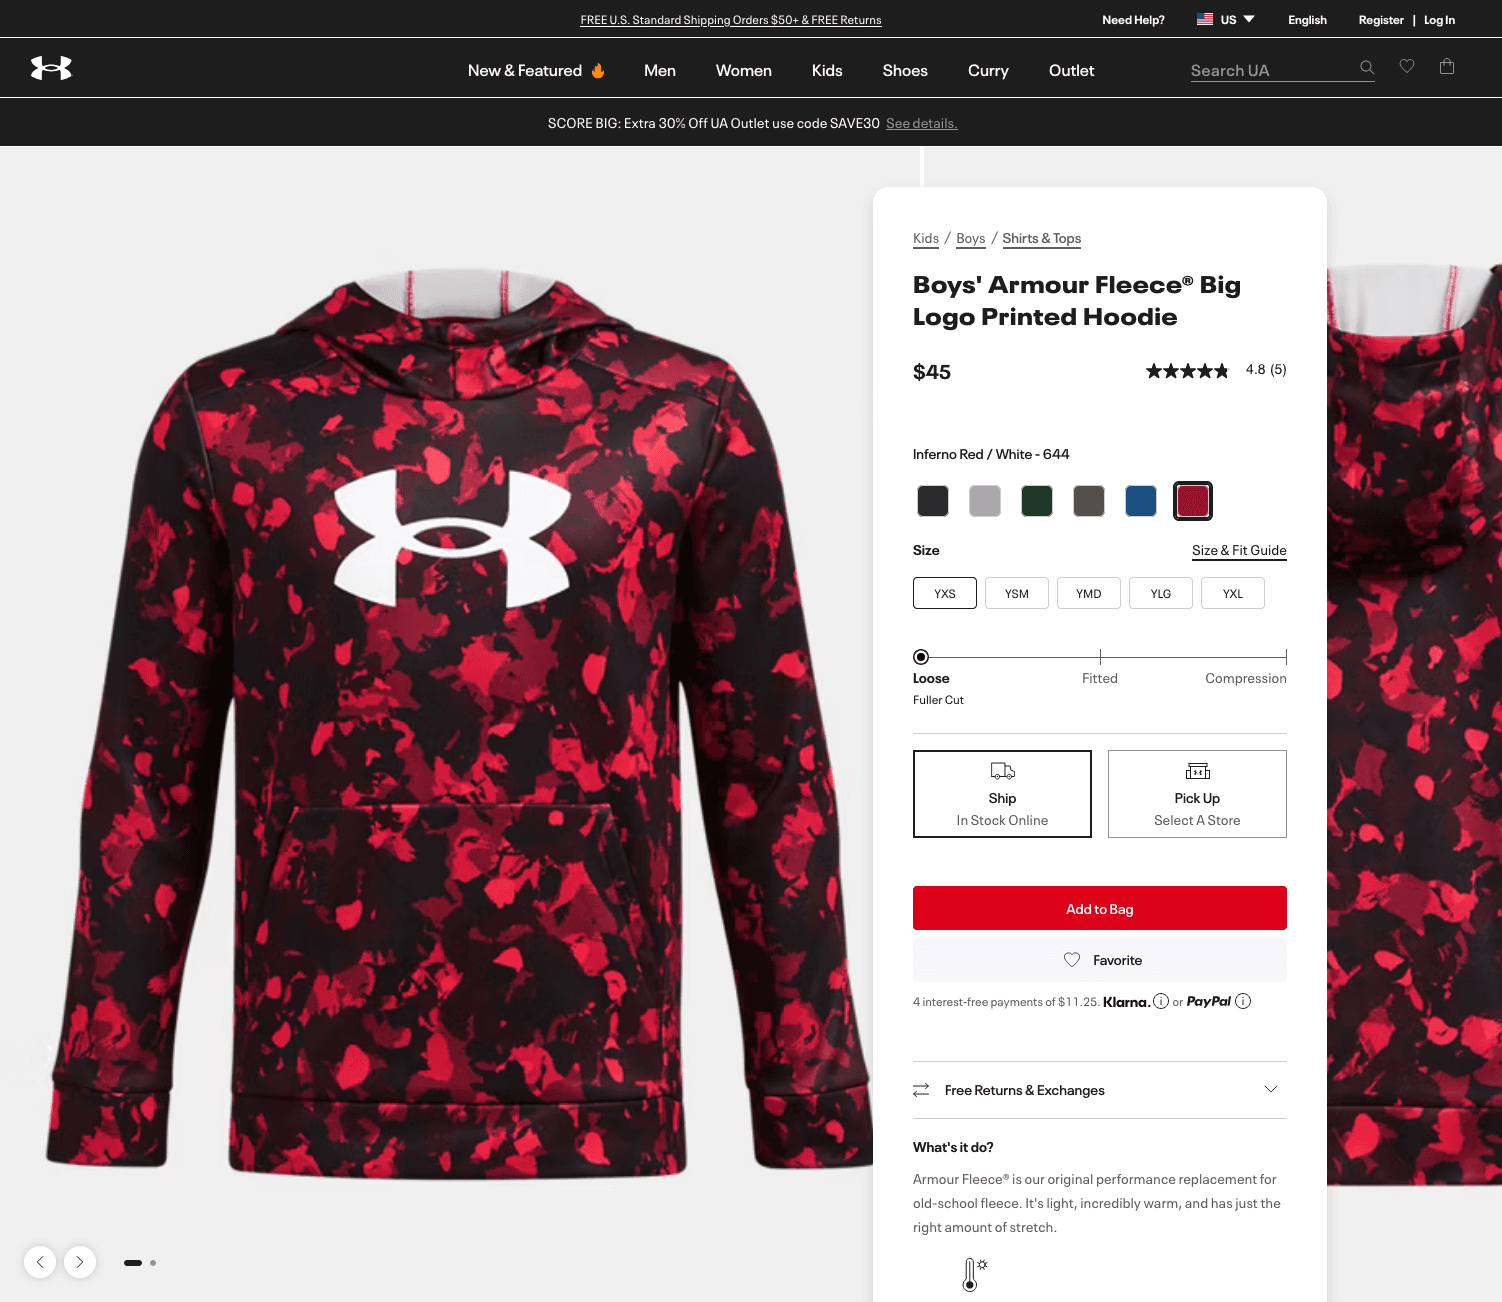Select the Inferno Red color swatch

[x=1193, y=501]
